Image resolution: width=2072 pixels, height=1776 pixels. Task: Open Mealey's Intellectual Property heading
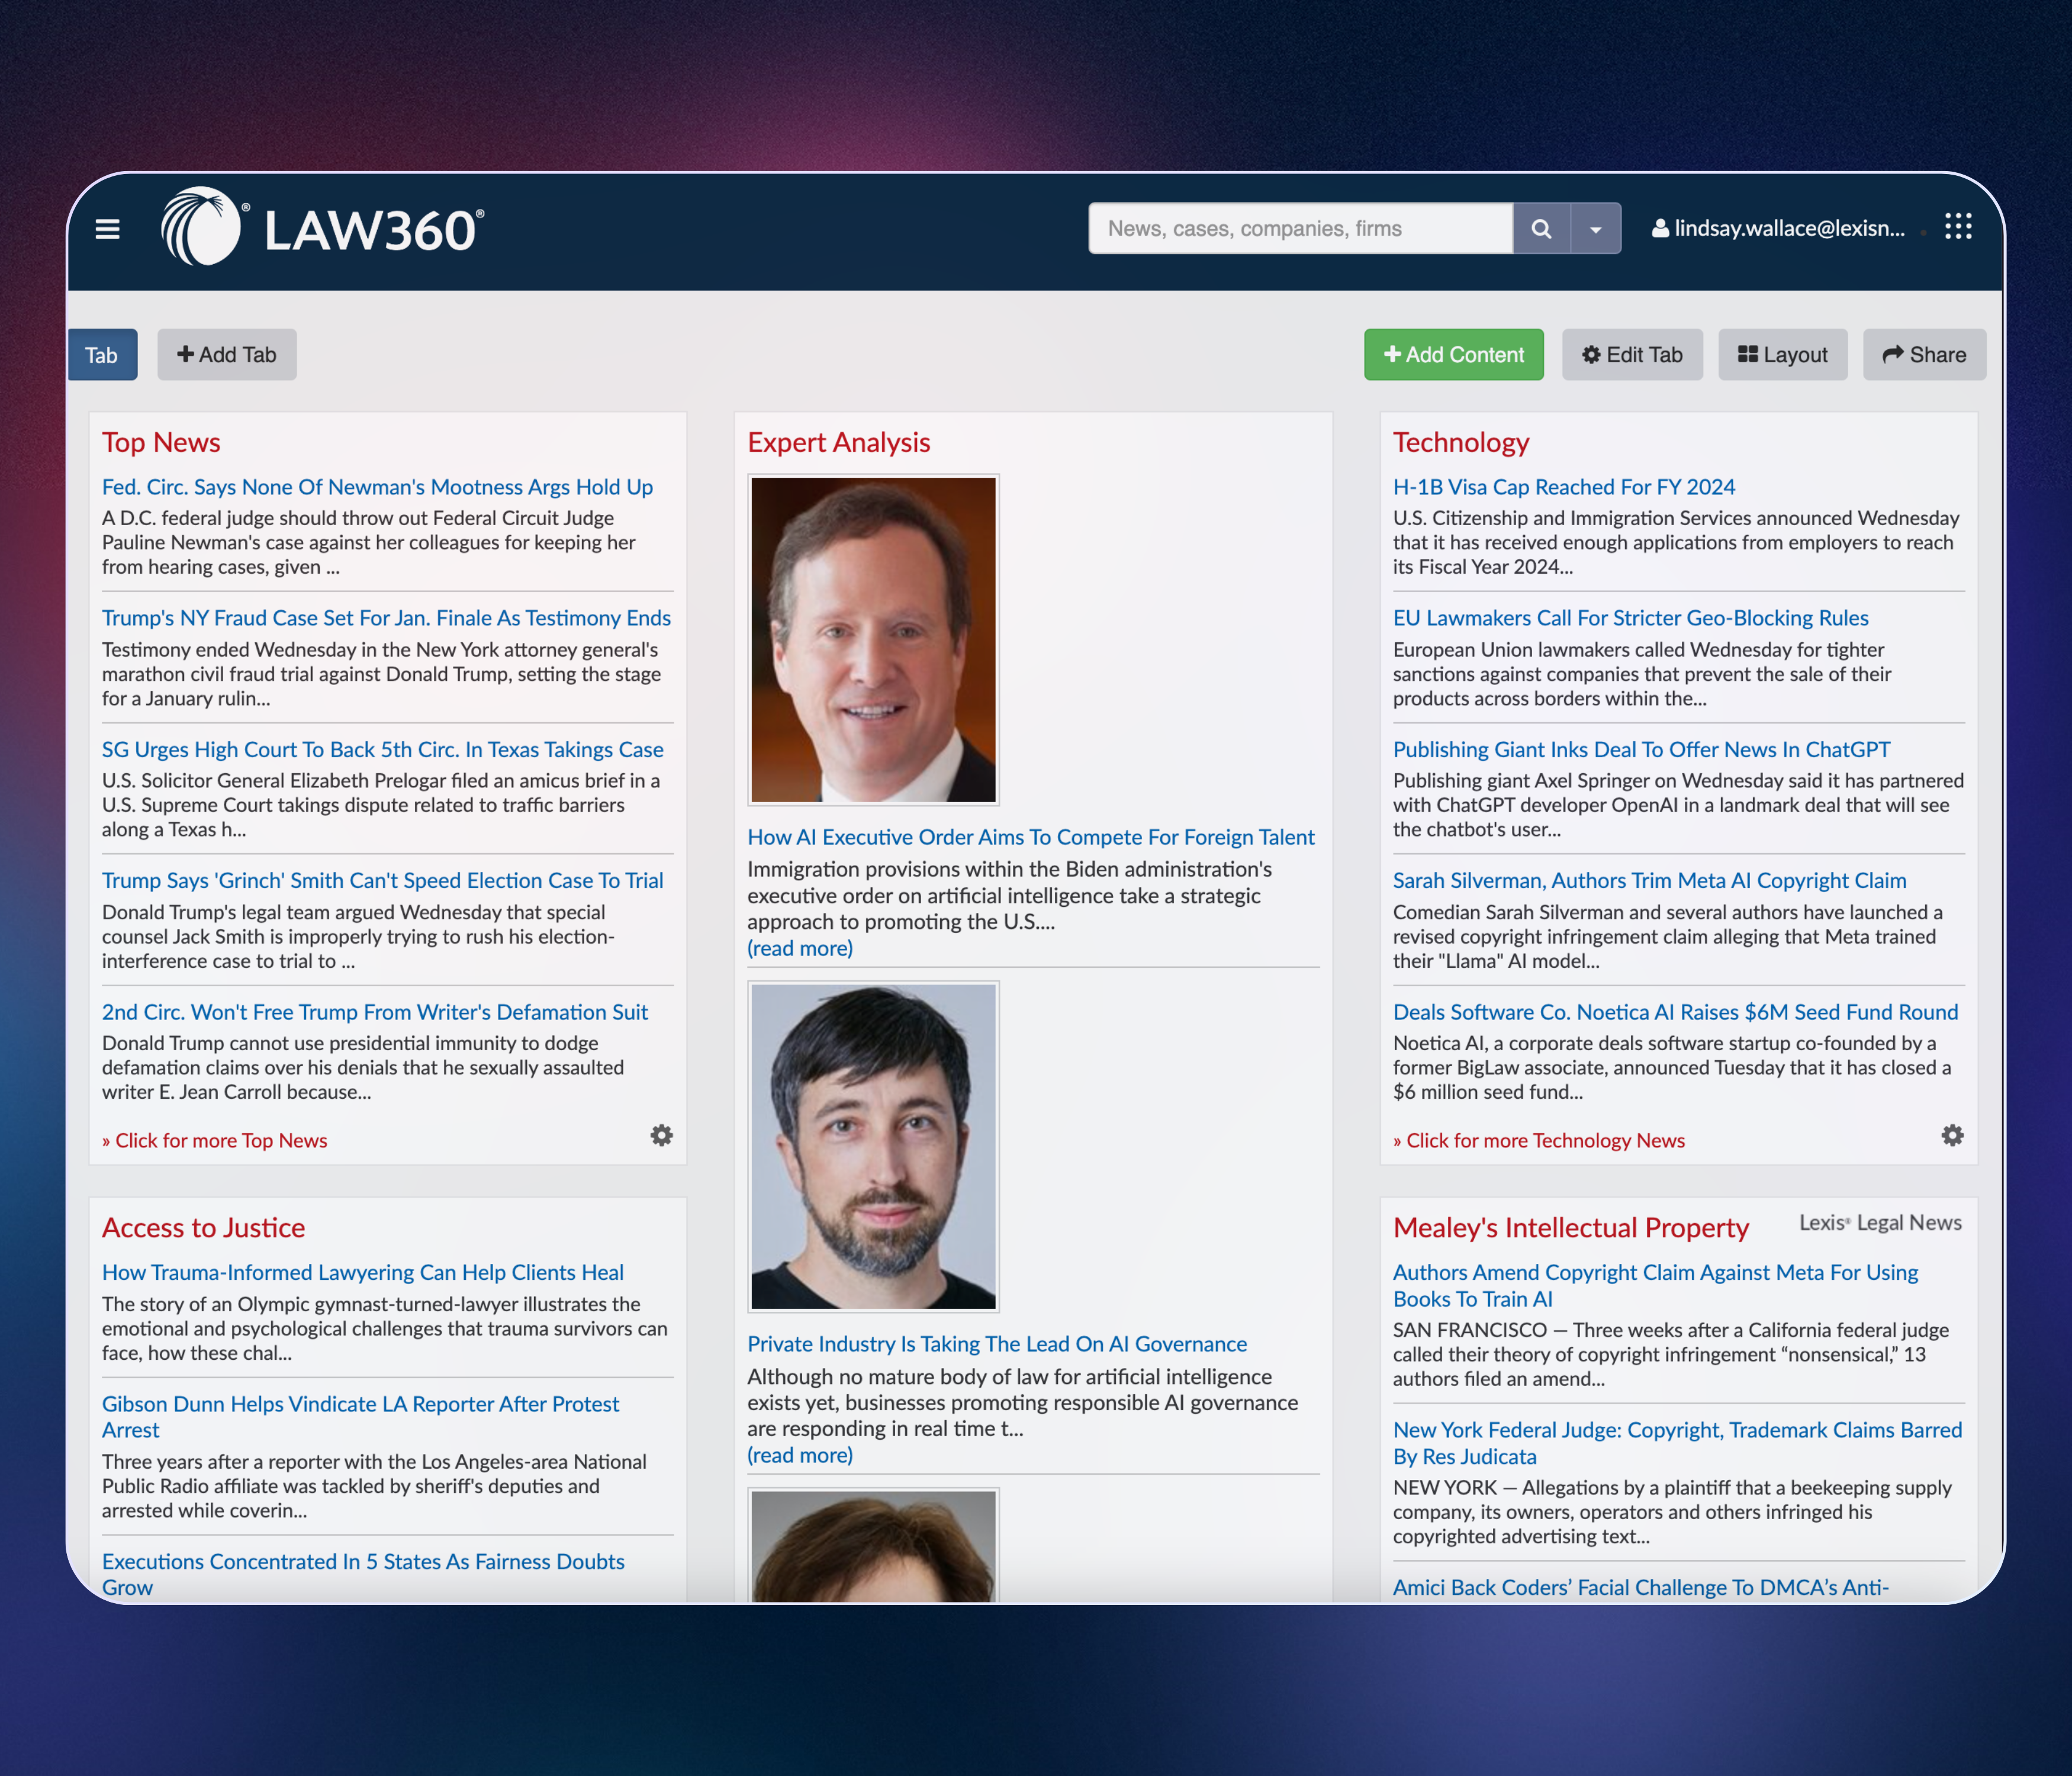[1571, 1227]
